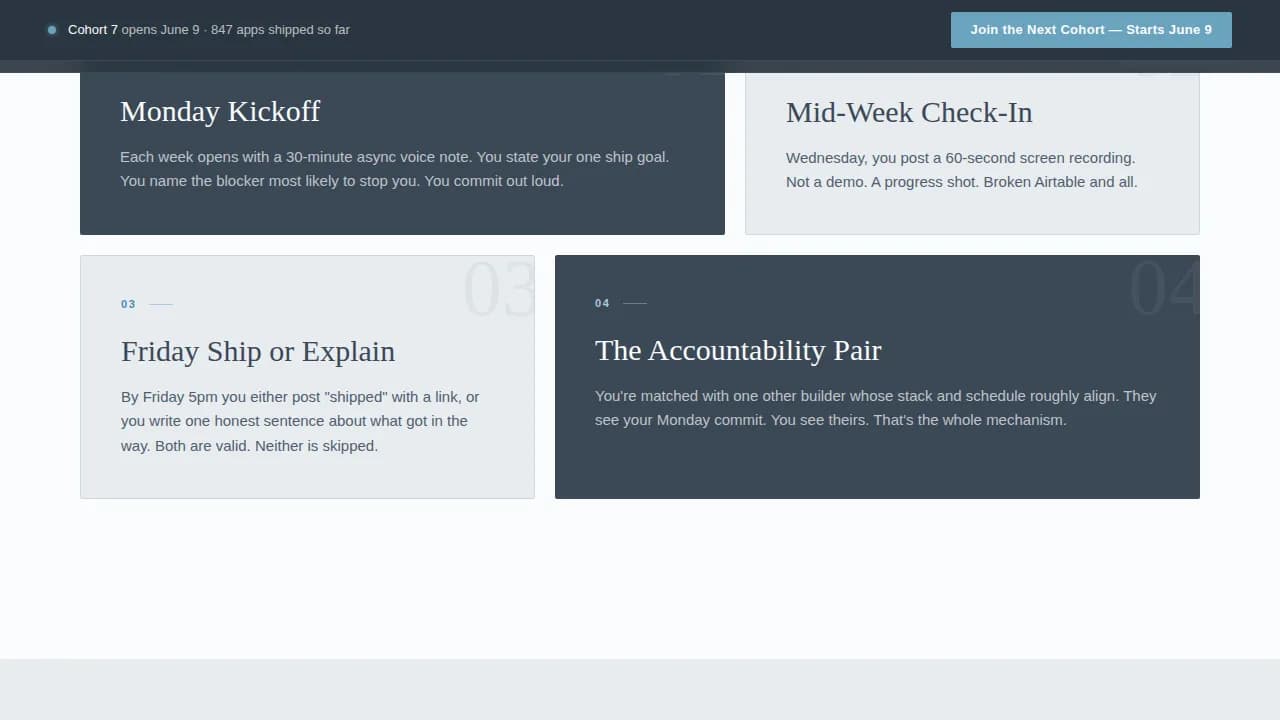Click the small 04 step marker label
The image size is (1280, 720).
[x=602, y=303]
